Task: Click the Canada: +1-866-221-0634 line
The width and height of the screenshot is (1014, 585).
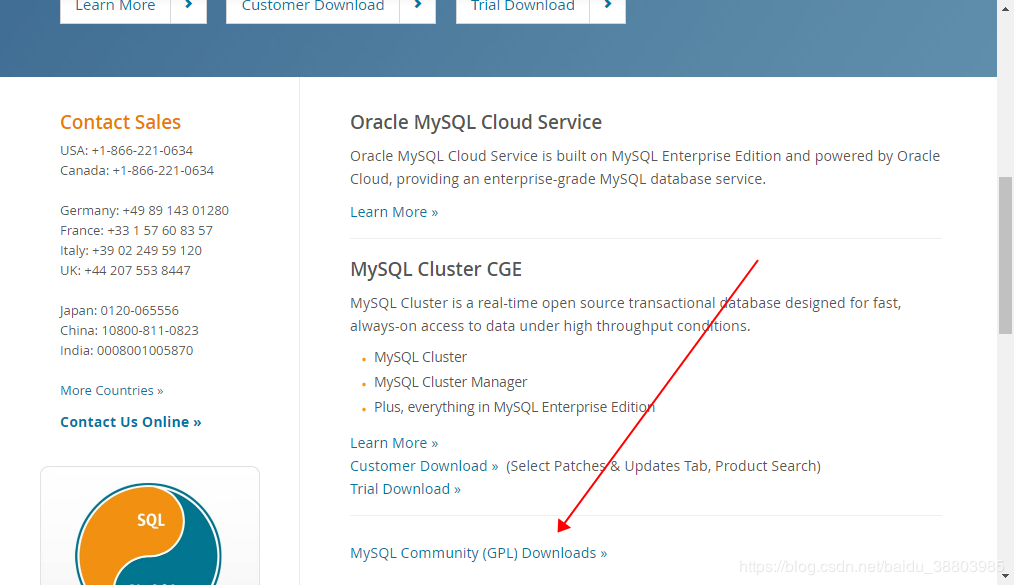Action: click(137, 171)
